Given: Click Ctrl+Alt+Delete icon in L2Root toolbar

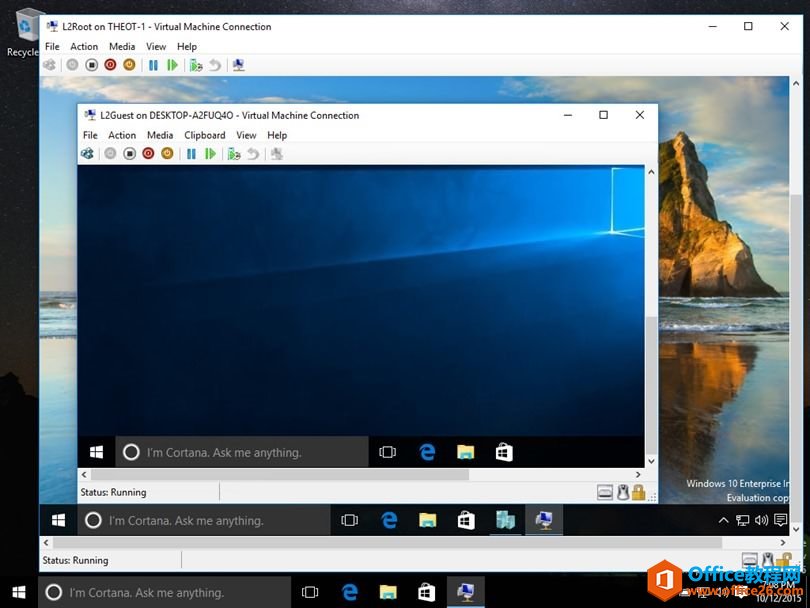Looking at the screenshot, I should (50, 65).
